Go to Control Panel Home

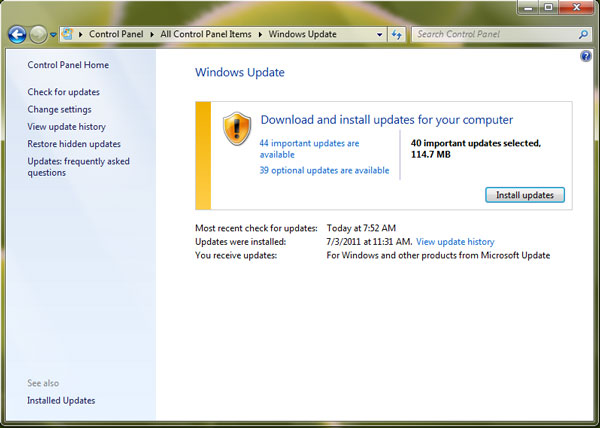pos(68,65)
